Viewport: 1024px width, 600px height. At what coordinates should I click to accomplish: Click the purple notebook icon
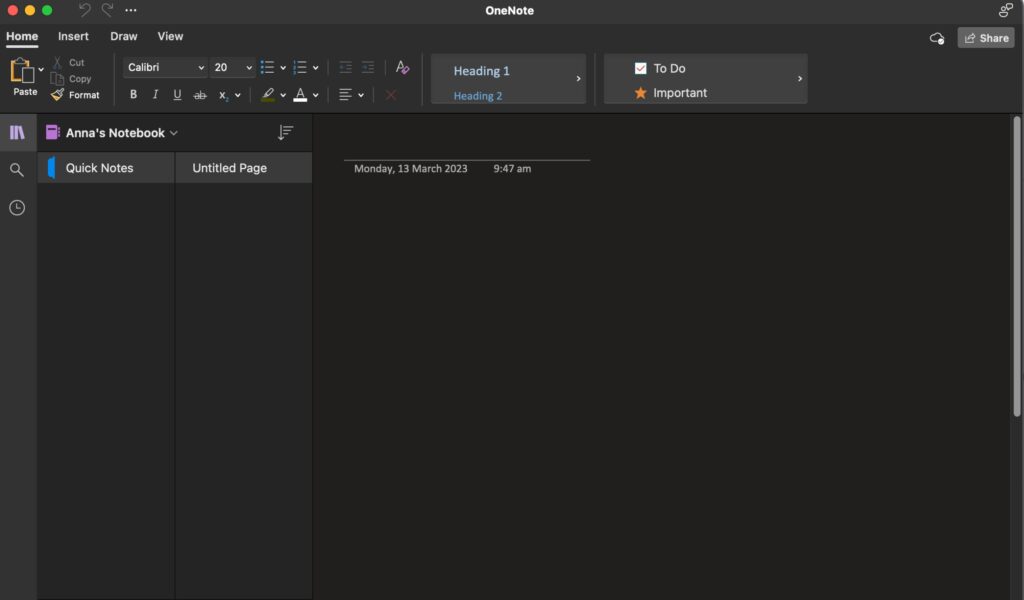pyautogui.click(x=52, y=133)
